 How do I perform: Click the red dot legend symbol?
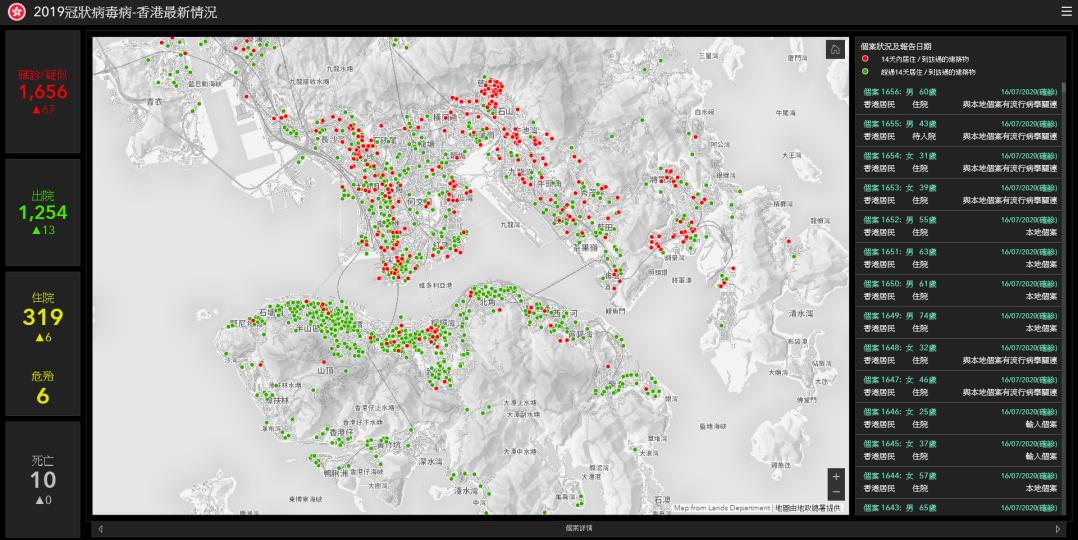865,60
